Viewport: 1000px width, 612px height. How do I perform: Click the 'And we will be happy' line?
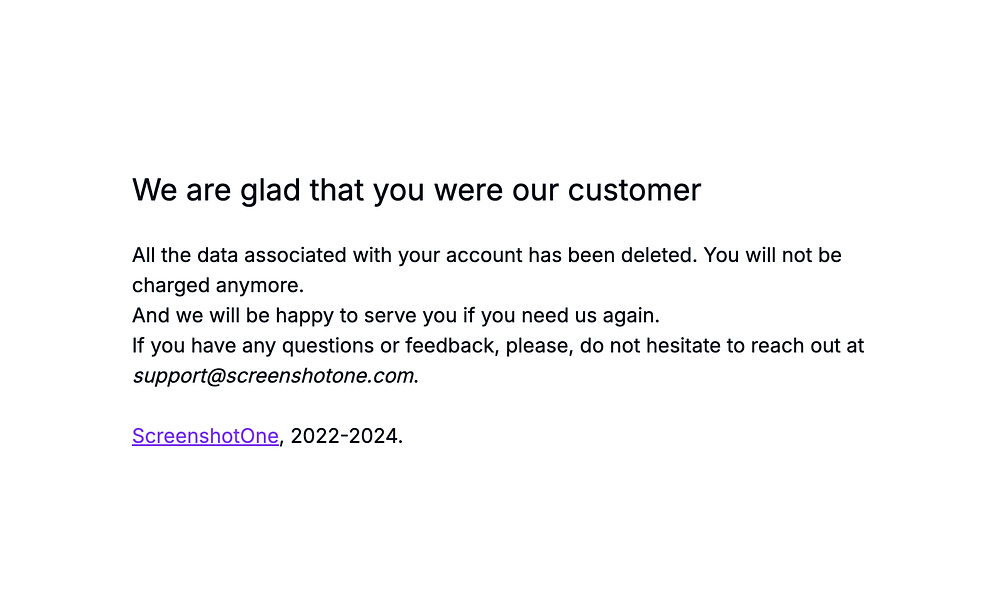pos(395,315)
